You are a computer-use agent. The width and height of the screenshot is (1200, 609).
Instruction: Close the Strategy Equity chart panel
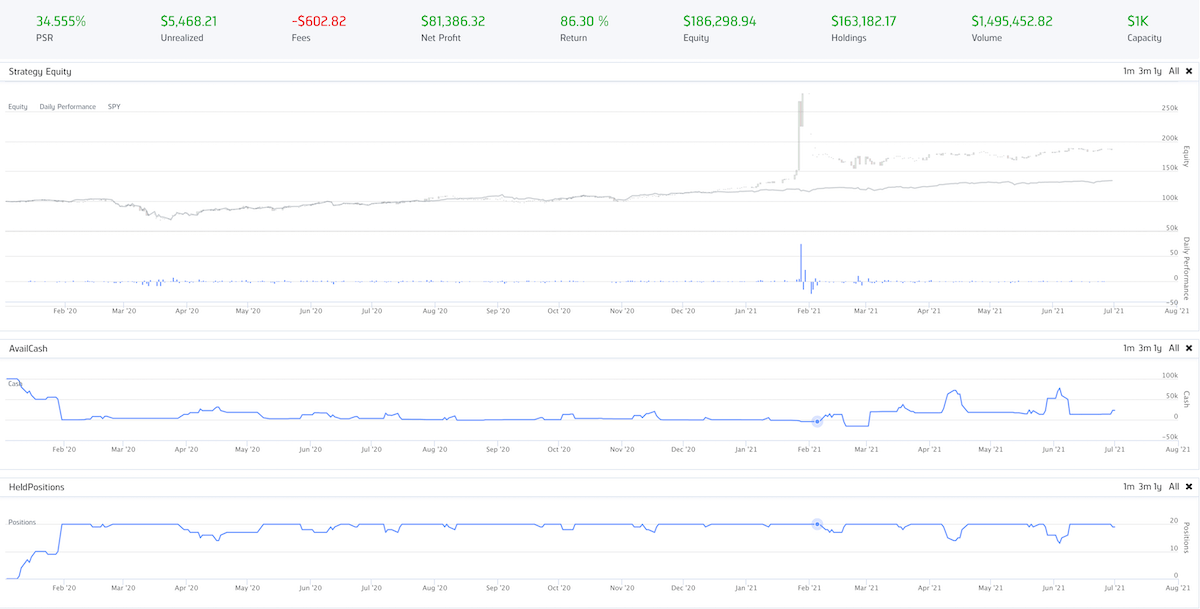[1189, 71]
